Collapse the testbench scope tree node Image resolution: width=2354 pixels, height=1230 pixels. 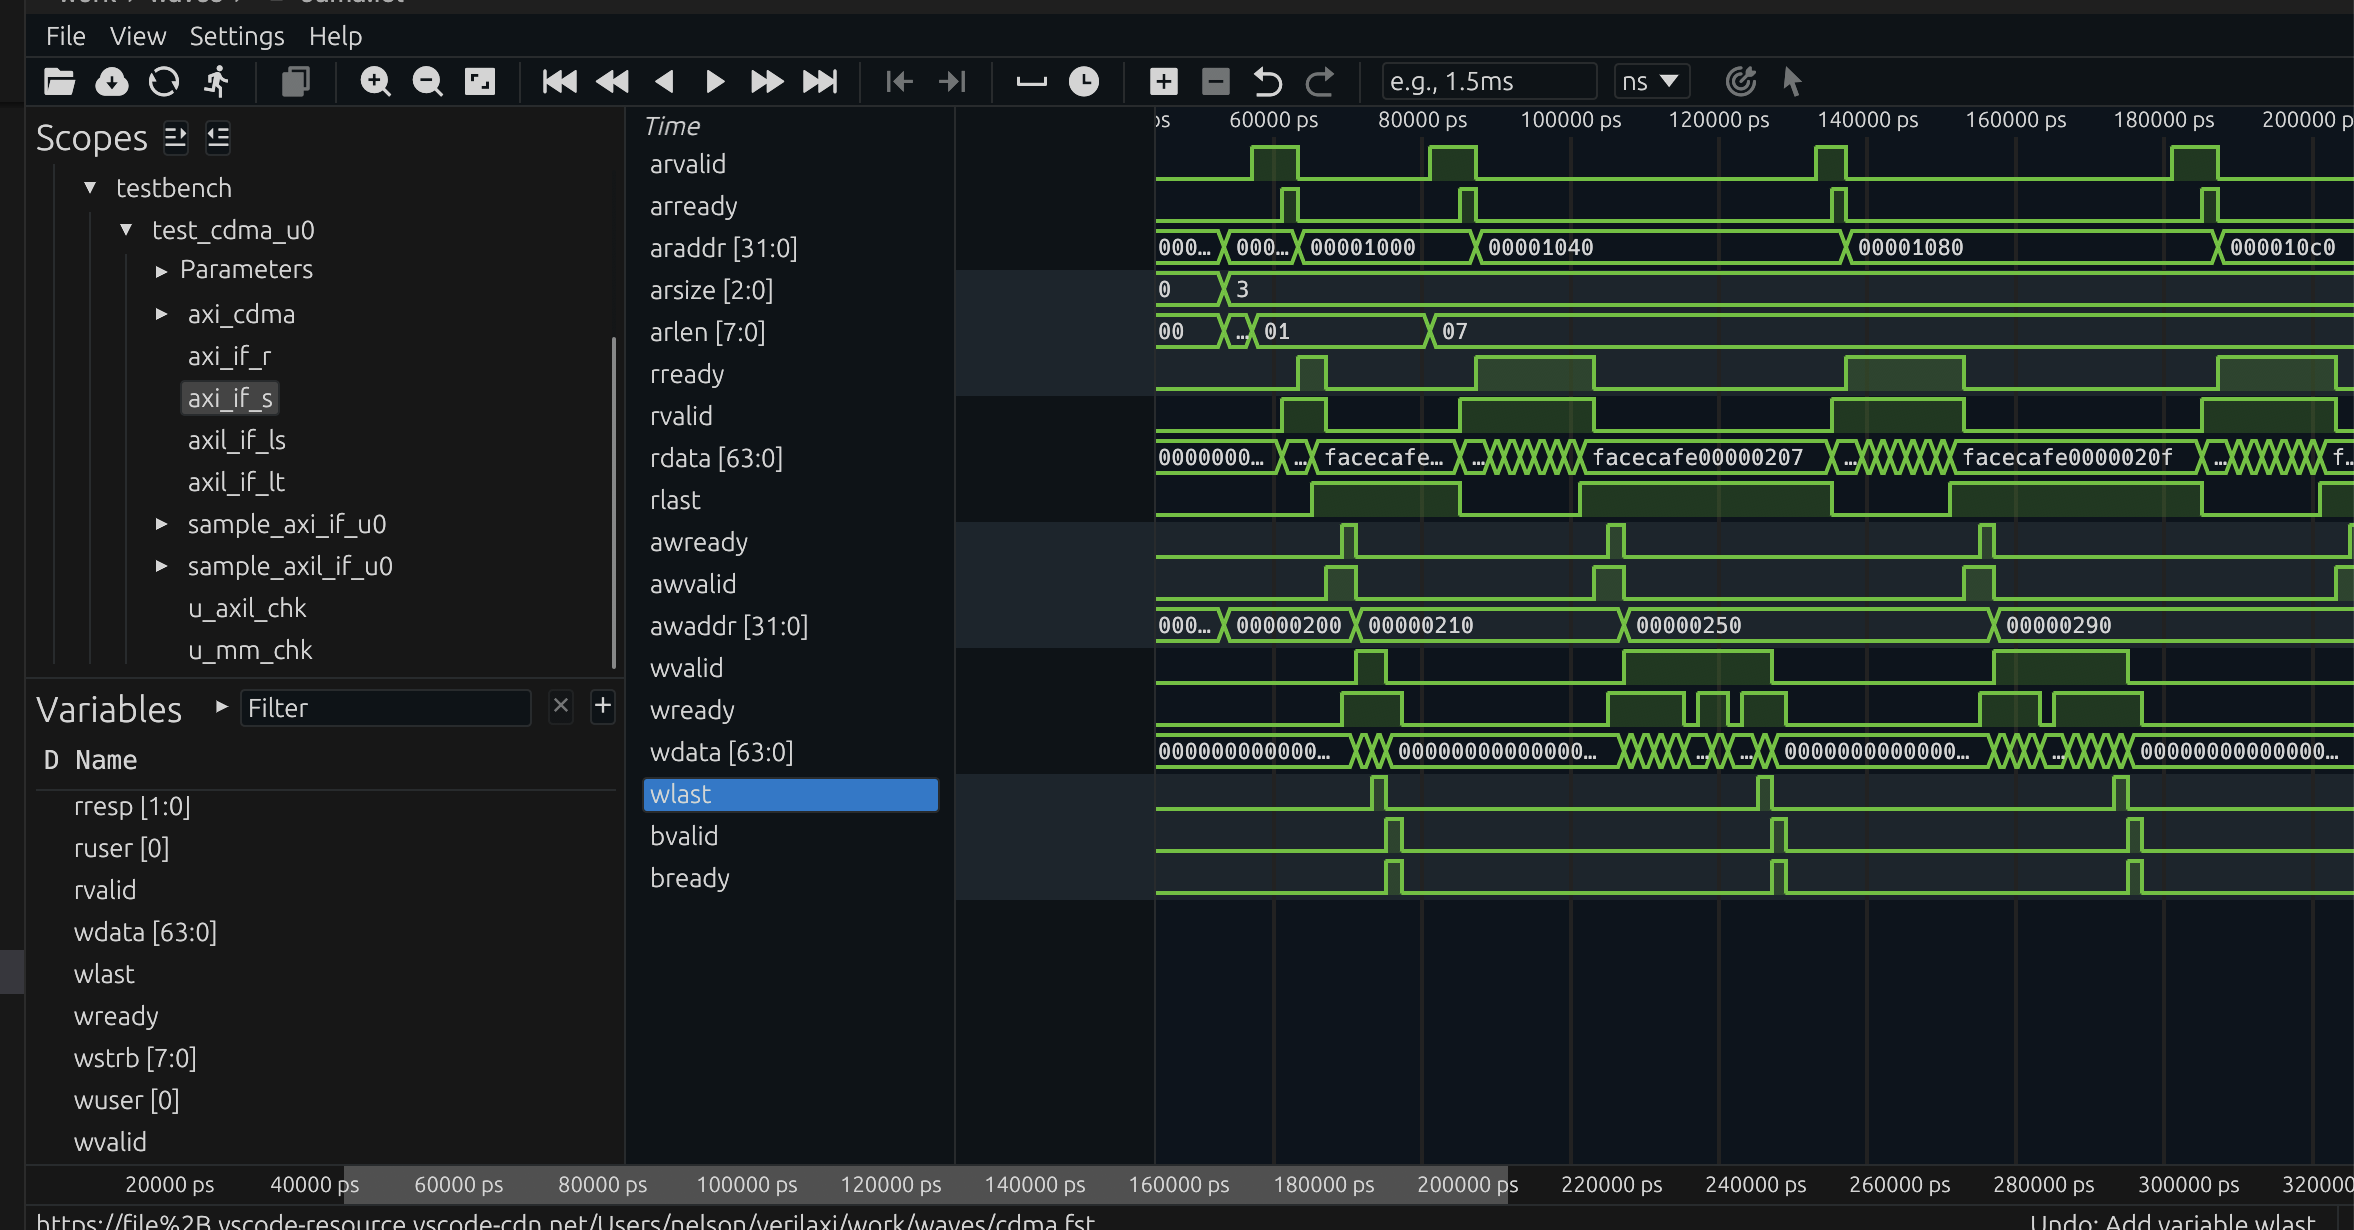tap(90, 188)
